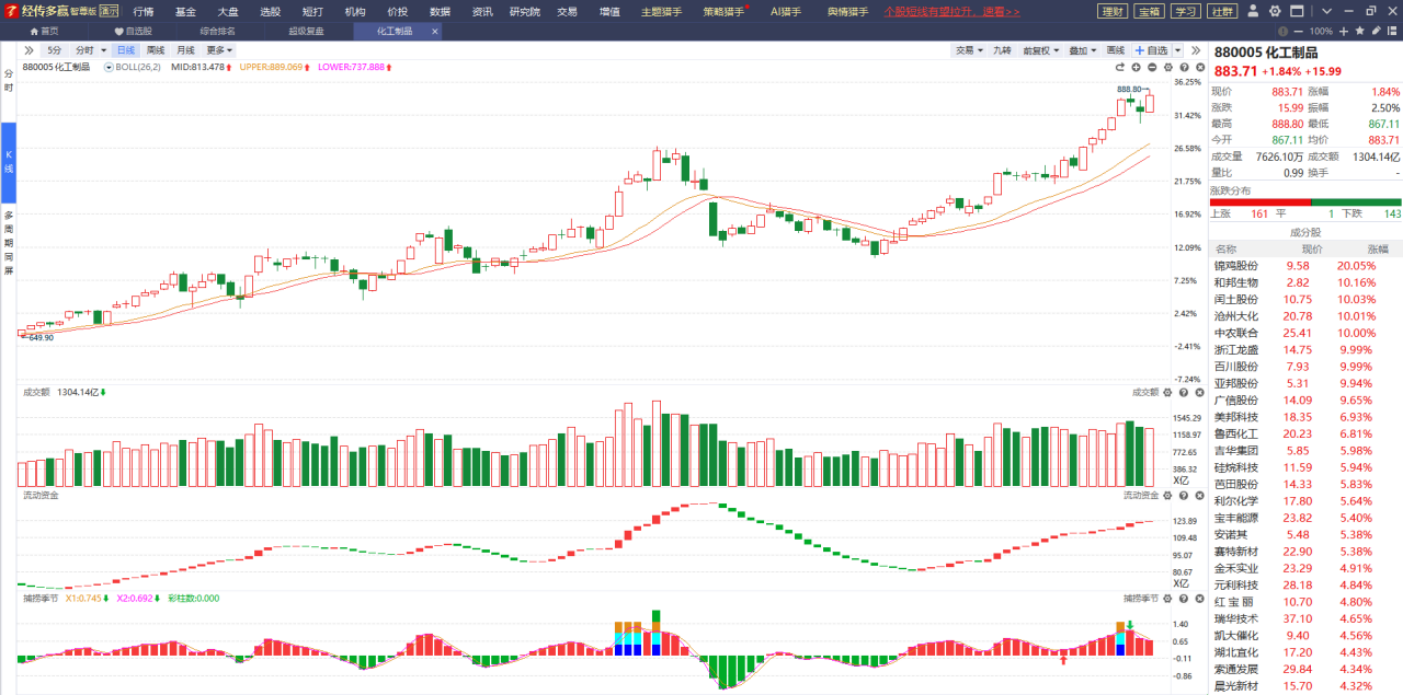This screenshot has width=1403, height=696.
Task: Click the user account icon in title bar
Action: tap(1254, 11)
